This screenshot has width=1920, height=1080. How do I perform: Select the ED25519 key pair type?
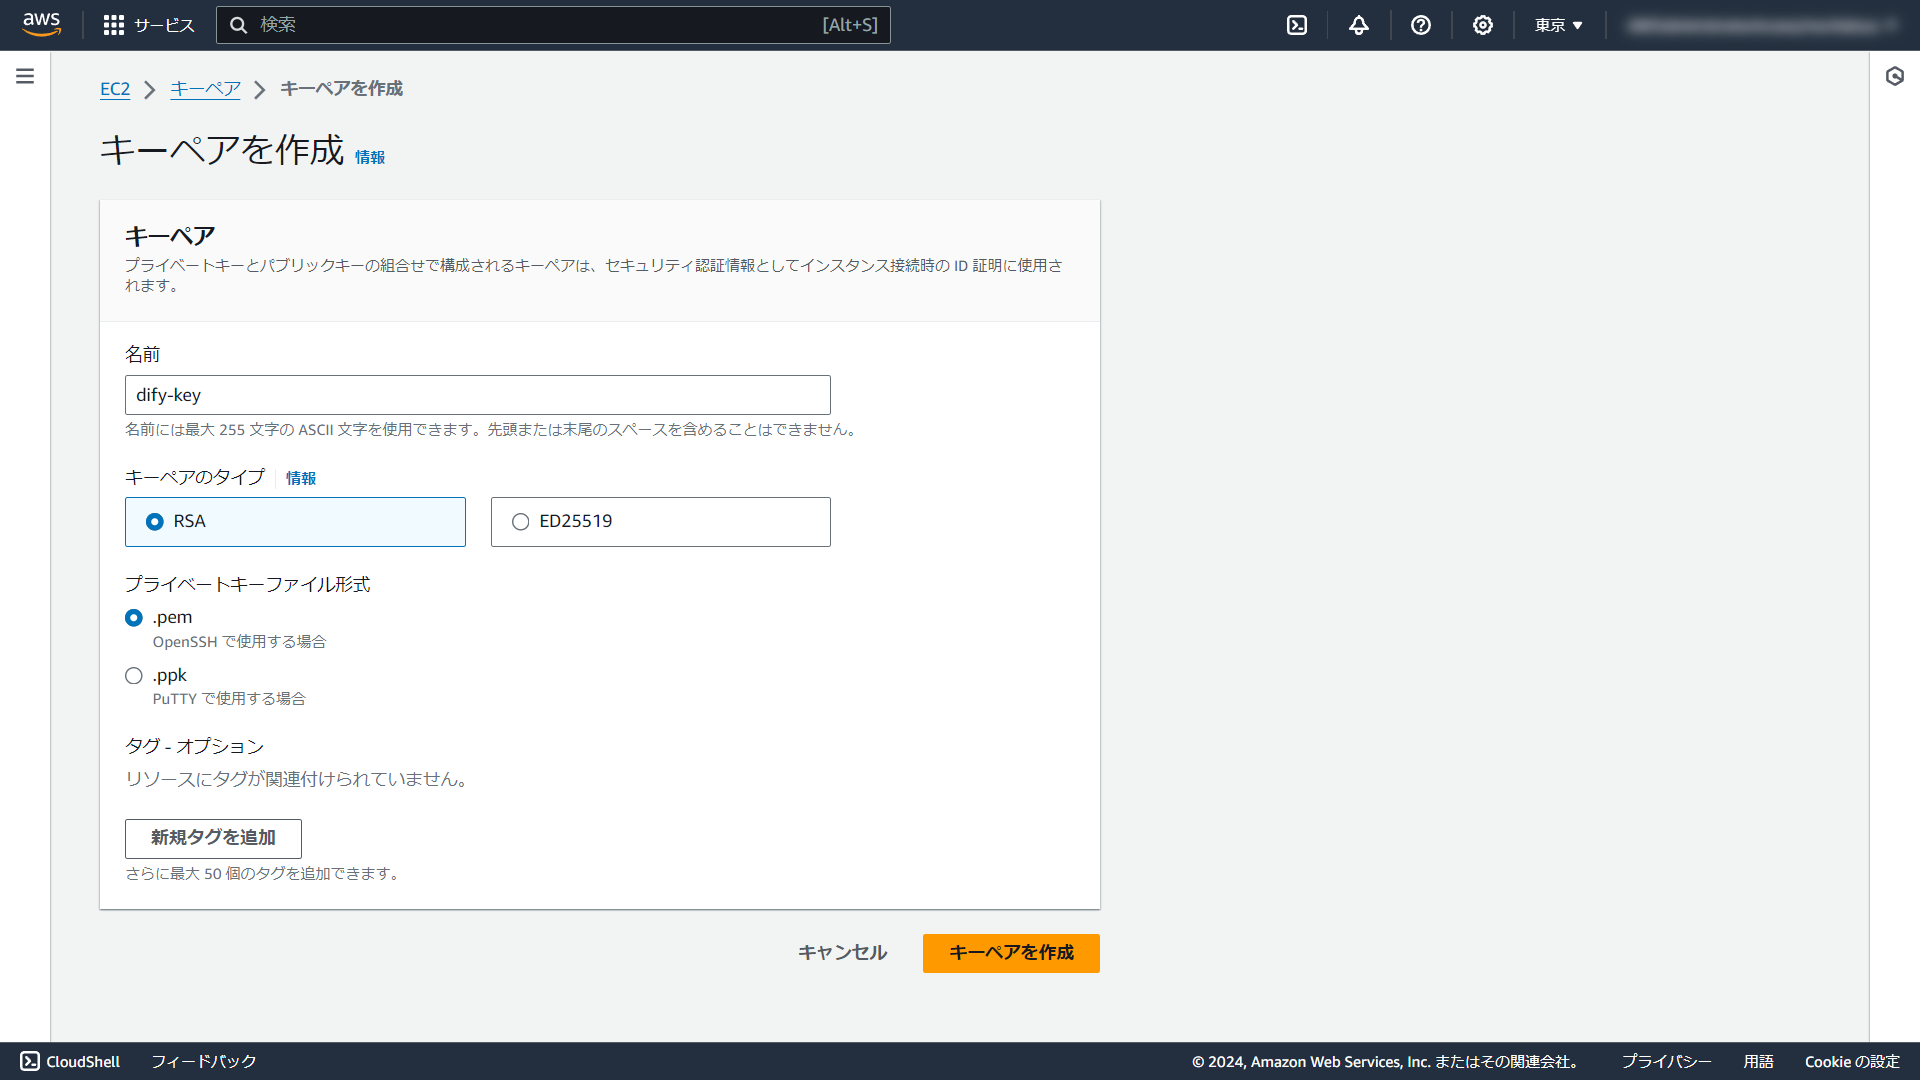click(520, 522)
